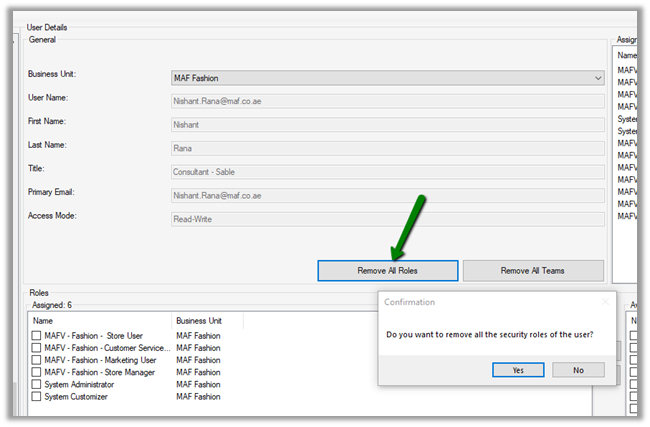Close the Confirmation dialog with X

[x=604, y=301]
